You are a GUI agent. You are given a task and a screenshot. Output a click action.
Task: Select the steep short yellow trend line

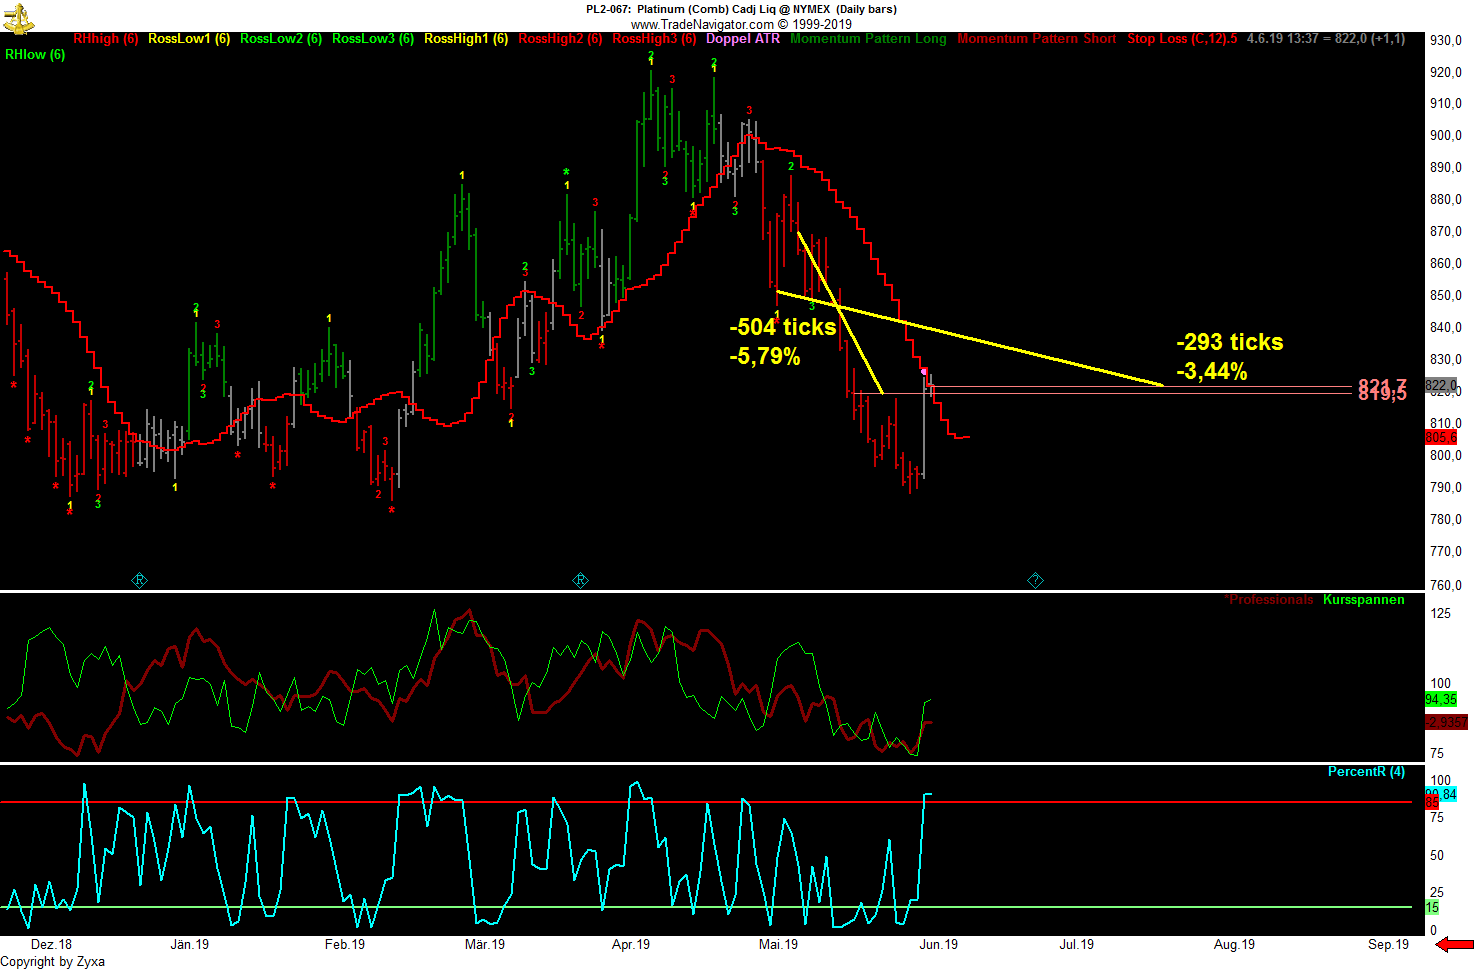(840, 313)
